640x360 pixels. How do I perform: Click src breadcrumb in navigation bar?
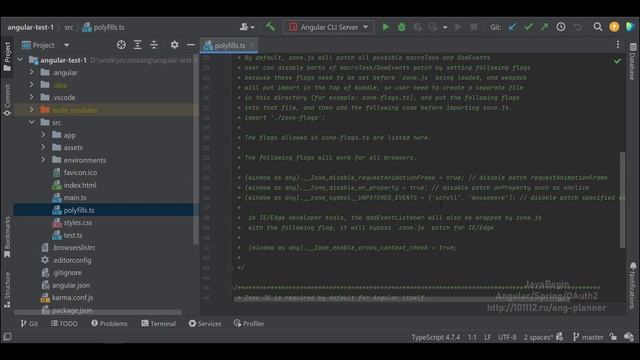coord(69,27)
